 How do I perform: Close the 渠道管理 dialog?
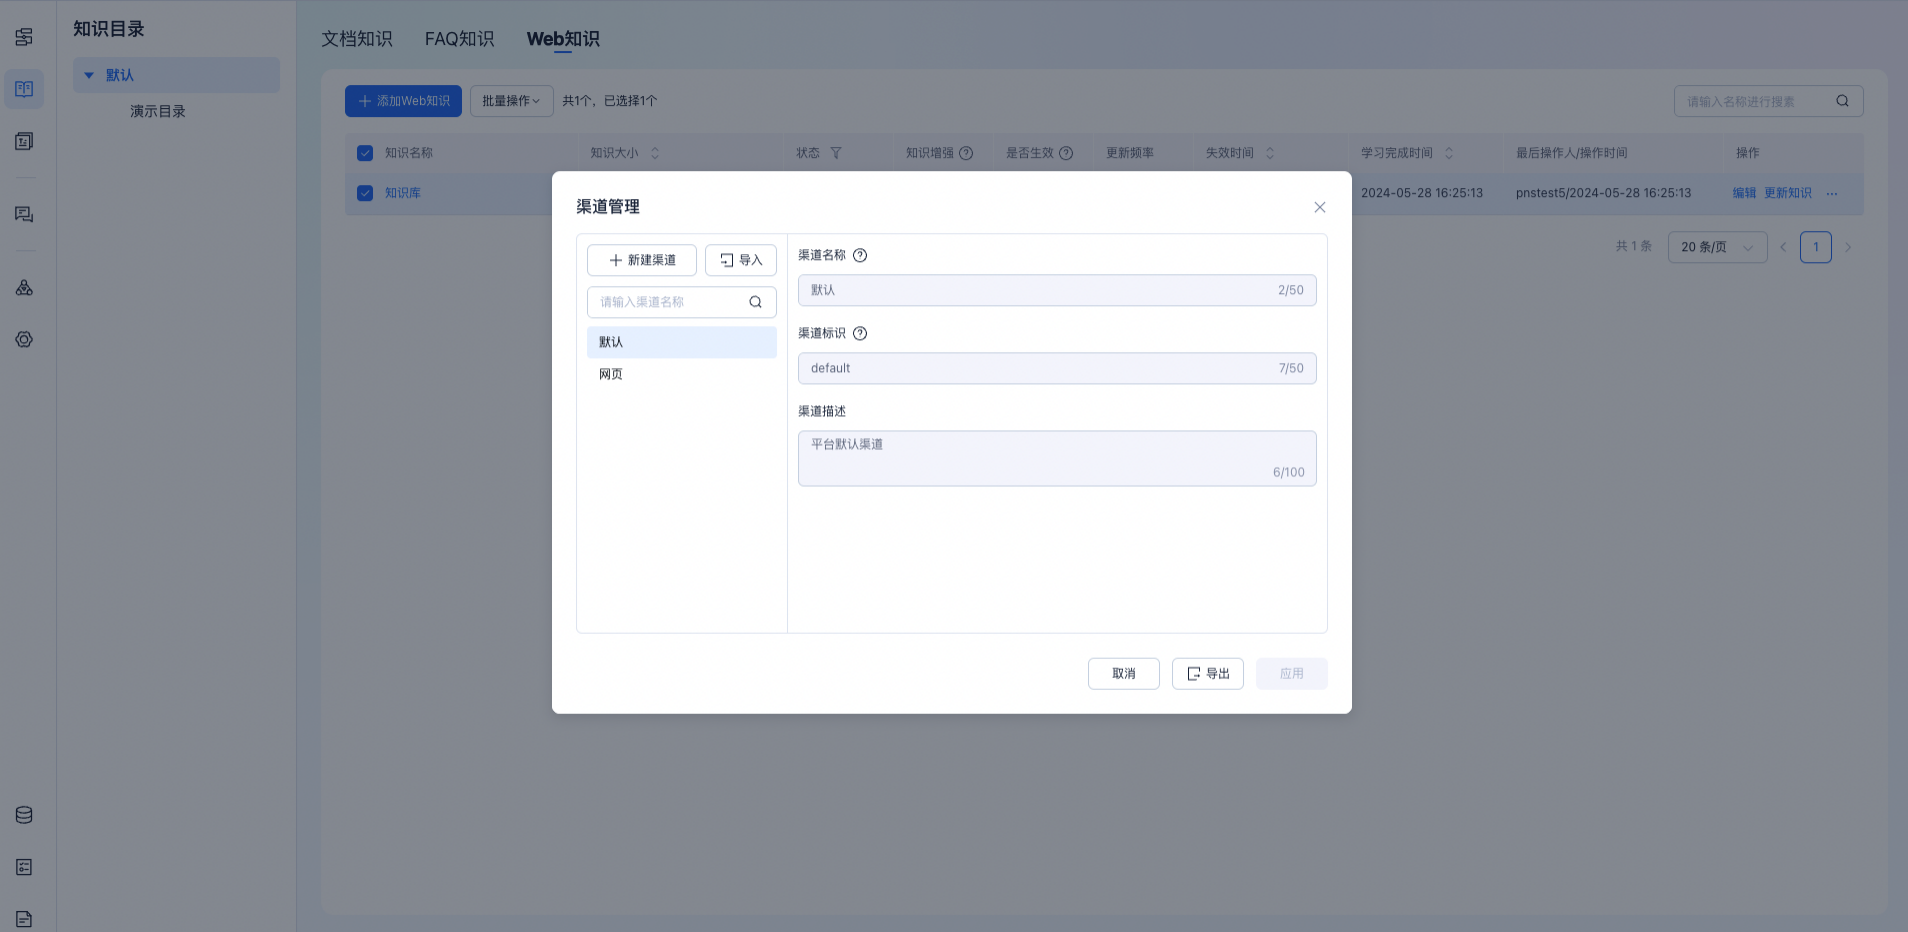point(1320,207)
